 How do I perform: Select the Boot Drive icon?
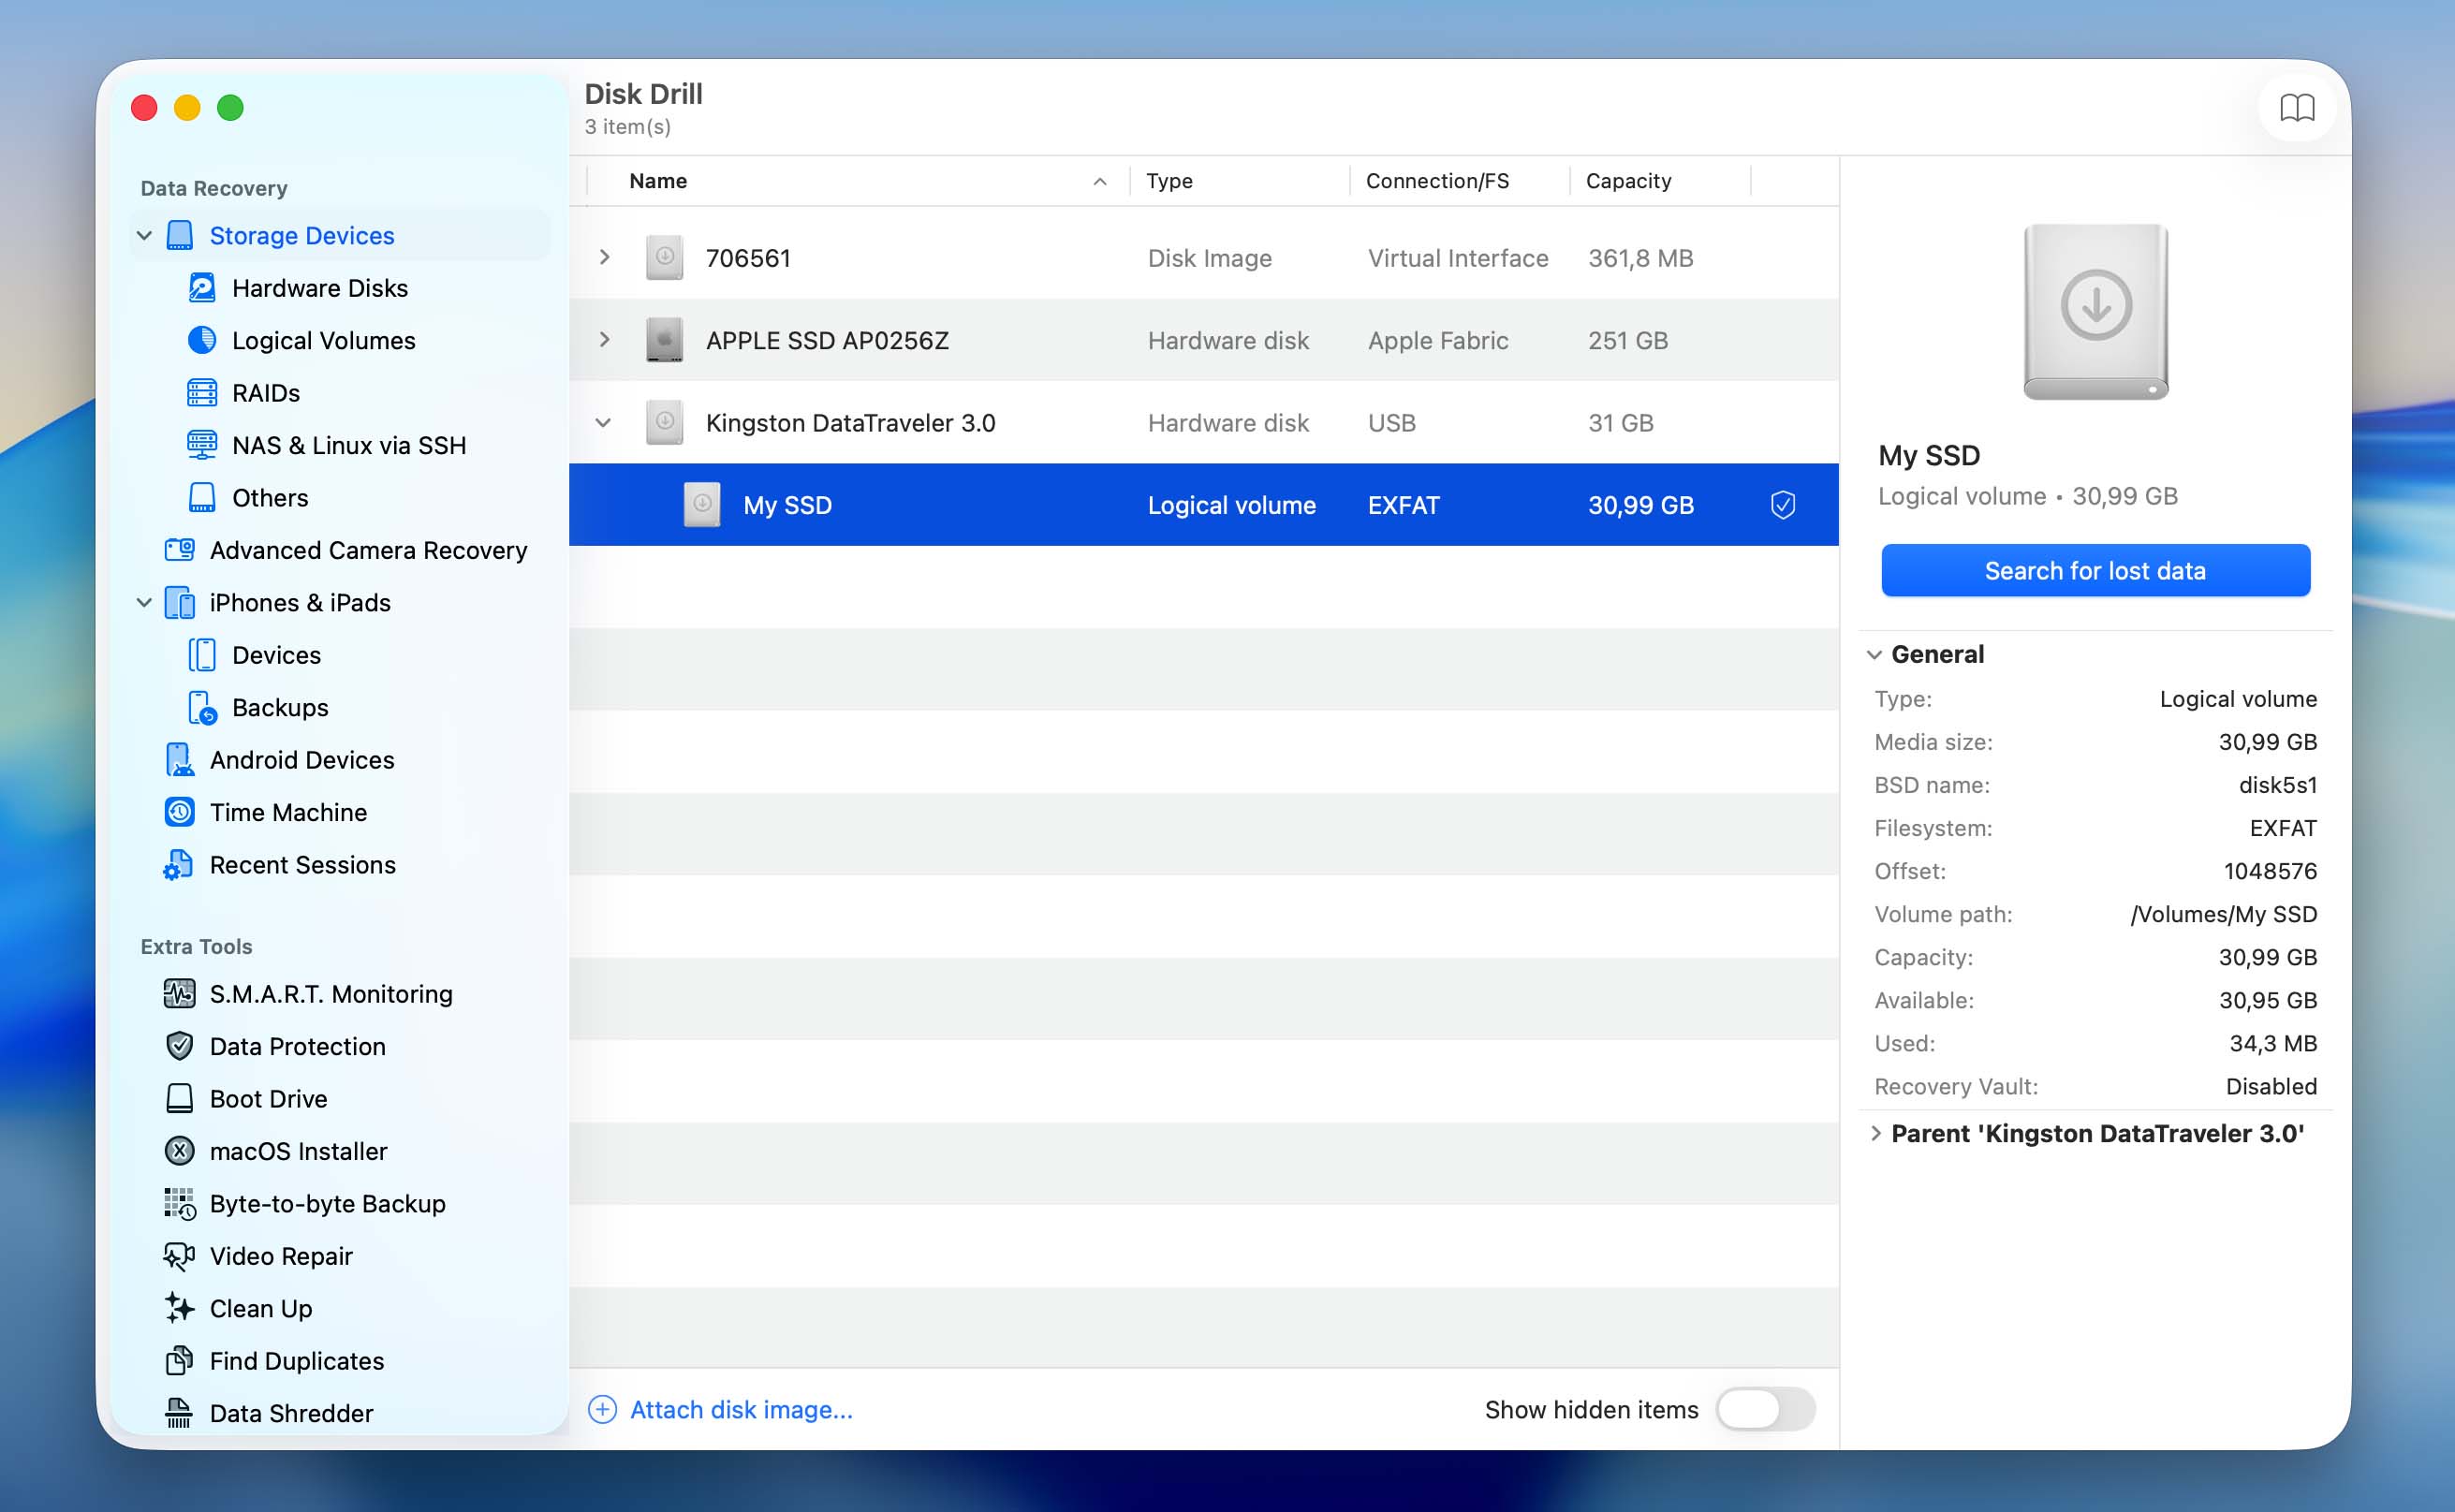[180, 1099]
